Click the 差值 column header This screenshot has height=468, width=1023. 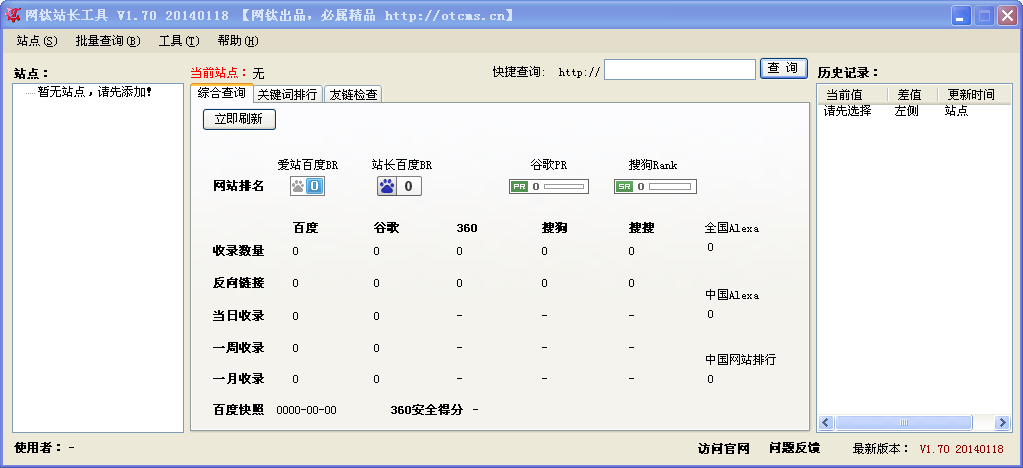[x=912, y=95]
